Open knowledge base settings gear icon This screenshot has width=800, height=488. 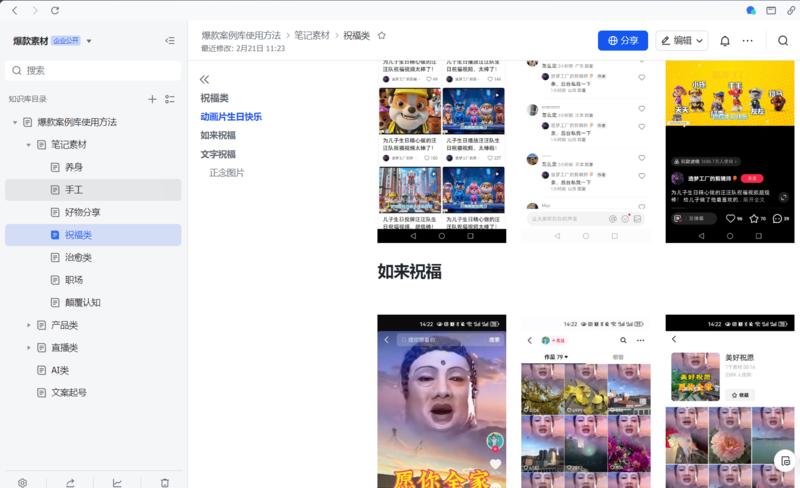tap(22, 482)
